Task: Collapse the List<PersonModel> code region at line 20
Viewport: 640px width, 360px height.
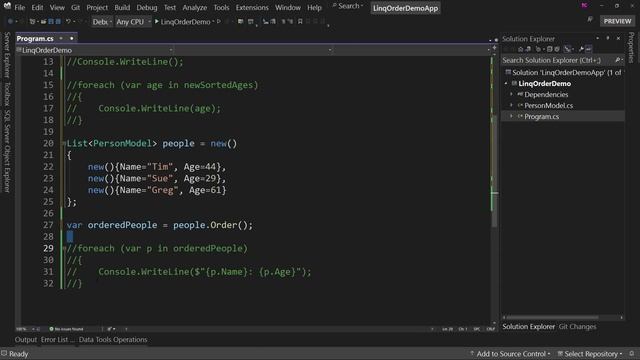Action: pyautogui.click(x=64, y=144)
